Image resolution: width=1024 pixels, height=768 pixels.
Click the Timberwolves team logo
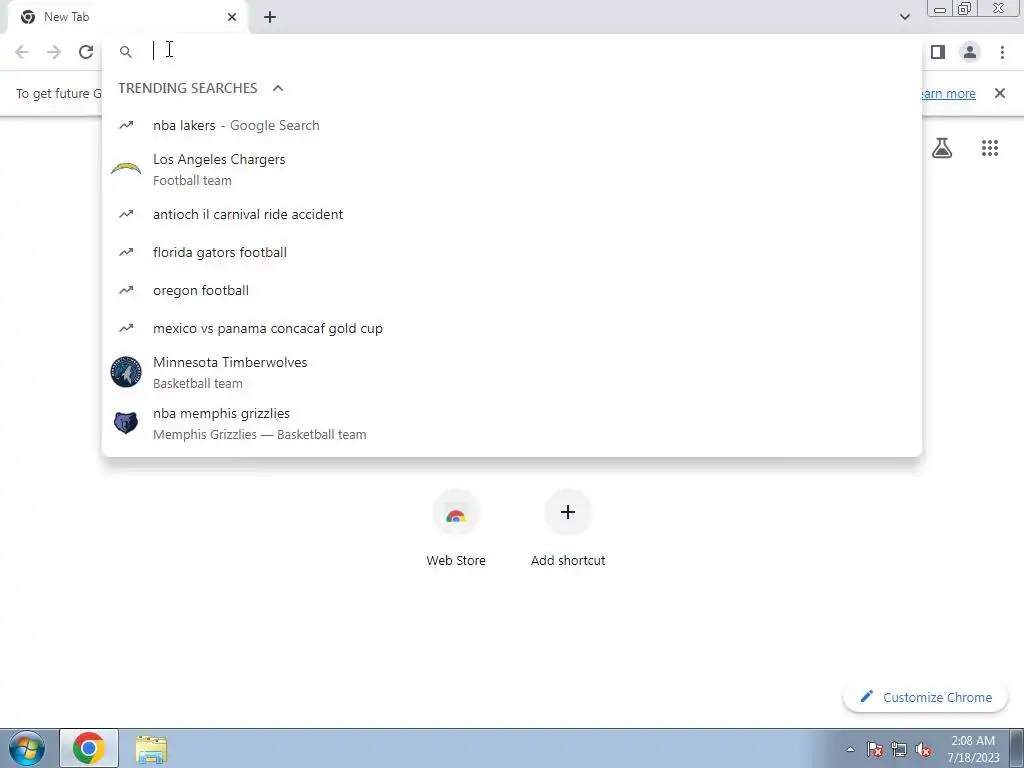(x=126, y=372)
